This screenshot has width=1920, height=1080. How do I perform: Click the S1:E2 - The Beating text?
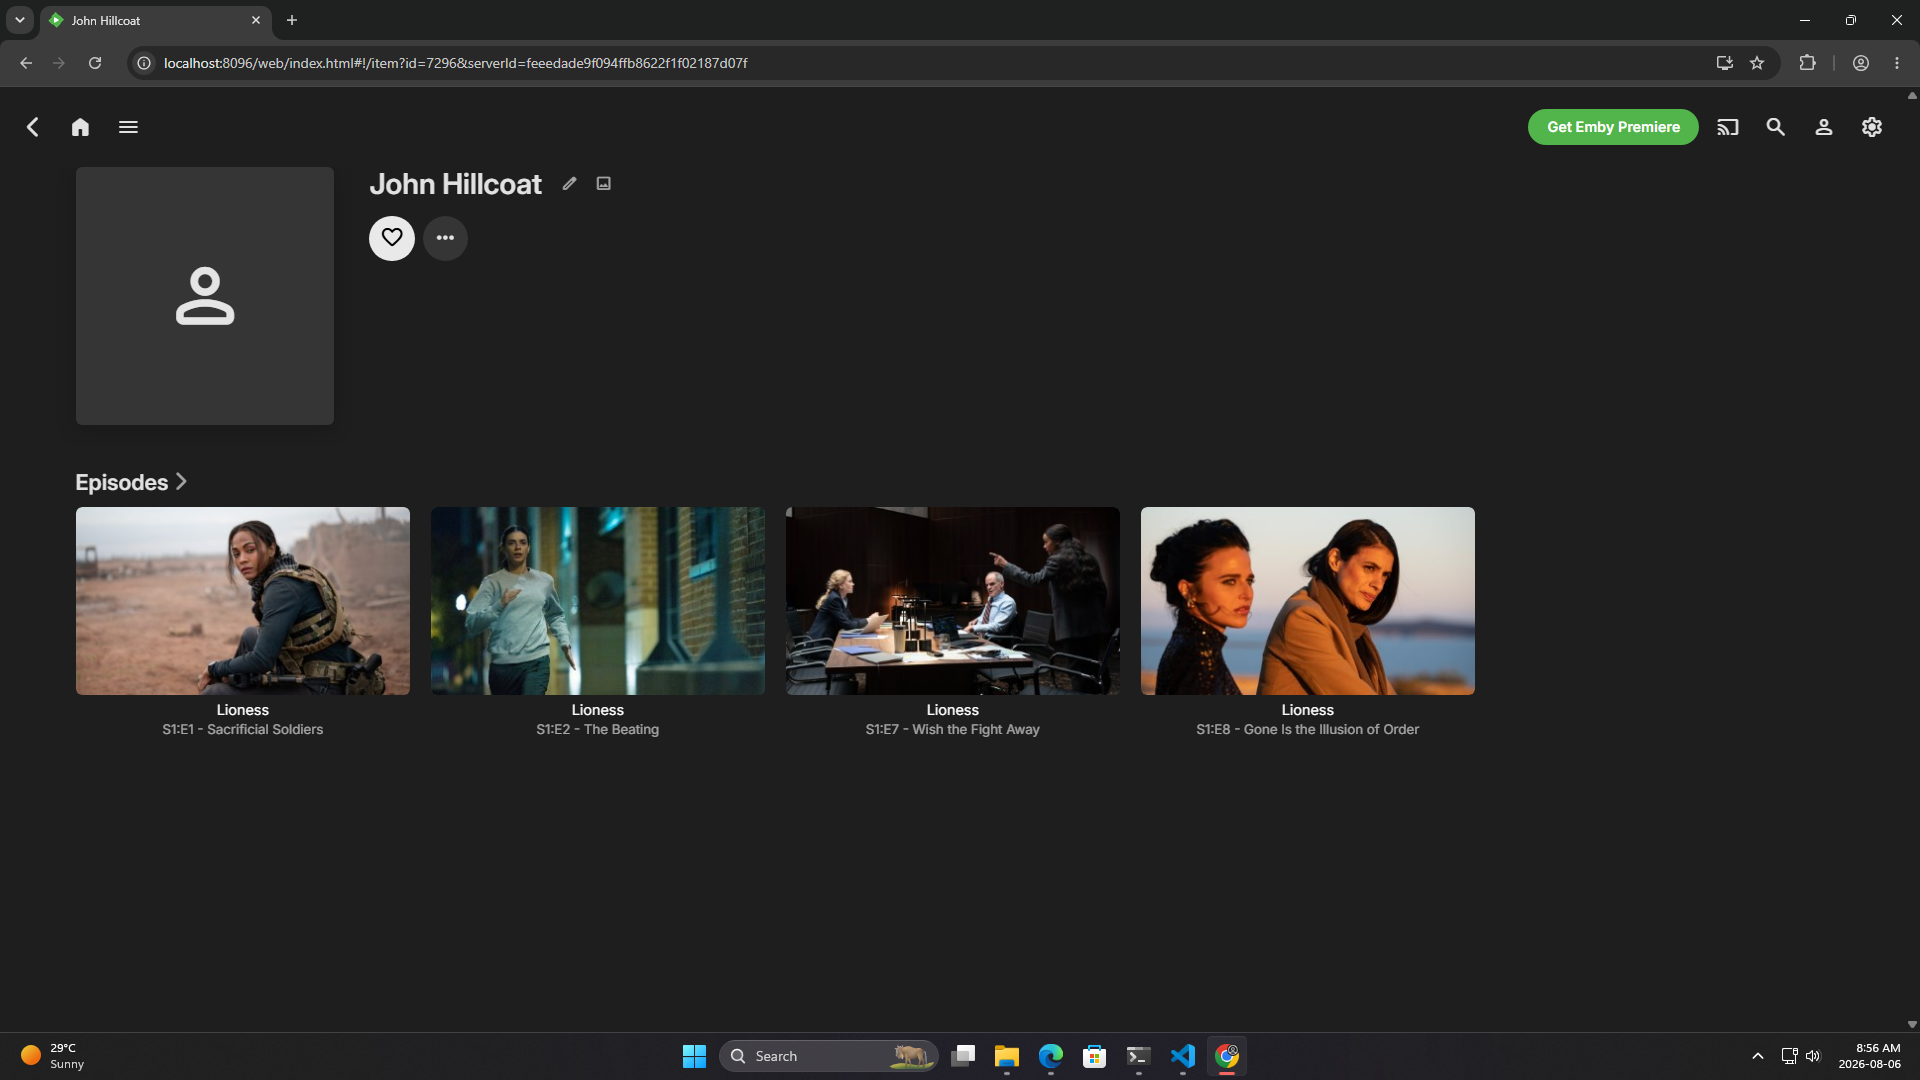click(x=598, y=730)
